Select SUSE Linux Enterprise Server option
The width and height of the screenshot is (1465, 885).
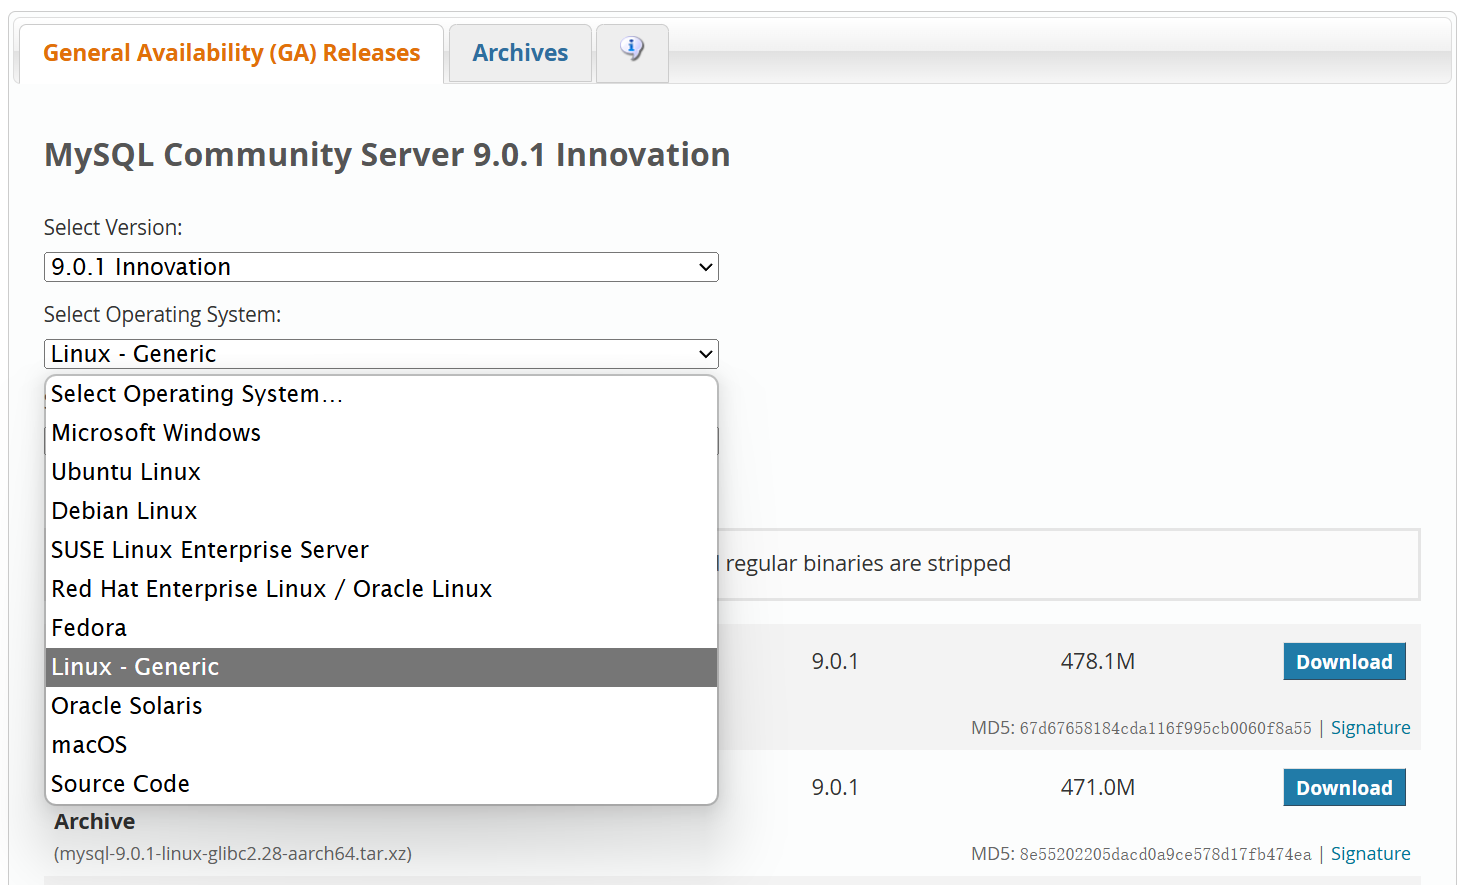[381, 550]
